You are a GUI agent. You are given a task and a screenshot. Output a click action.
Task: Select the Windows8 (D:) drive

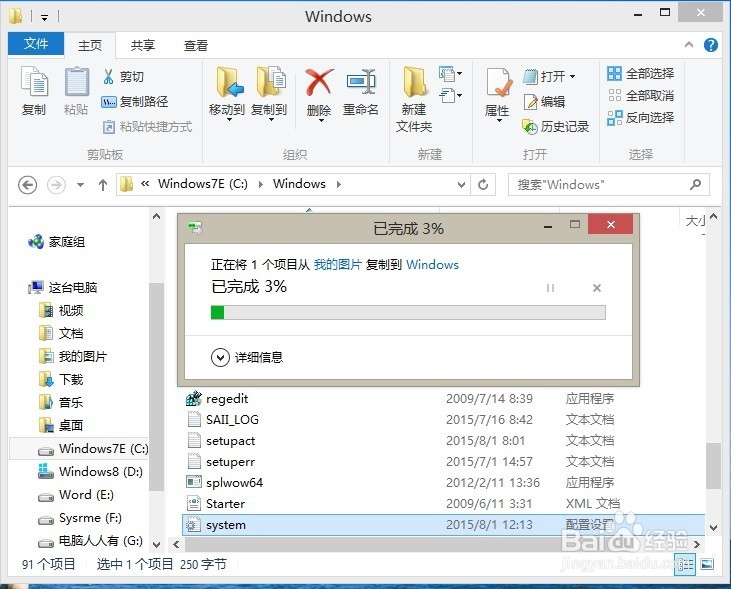90,471
